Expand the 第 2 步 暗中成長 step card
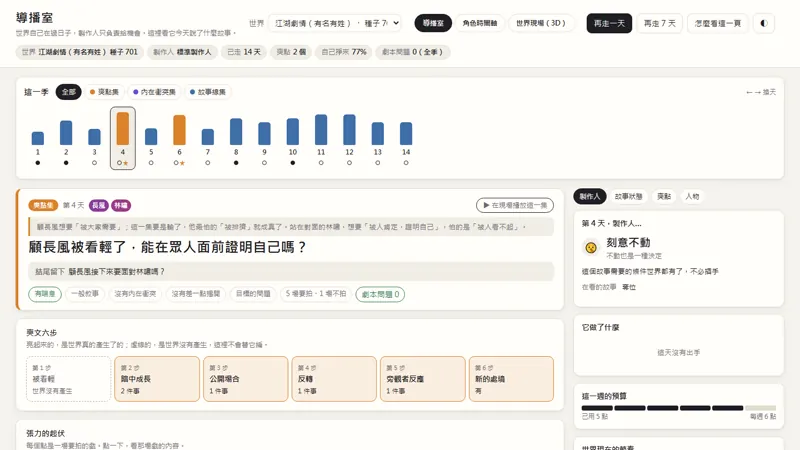This screenshot has height=450, width=800. (x=157, y=379)
